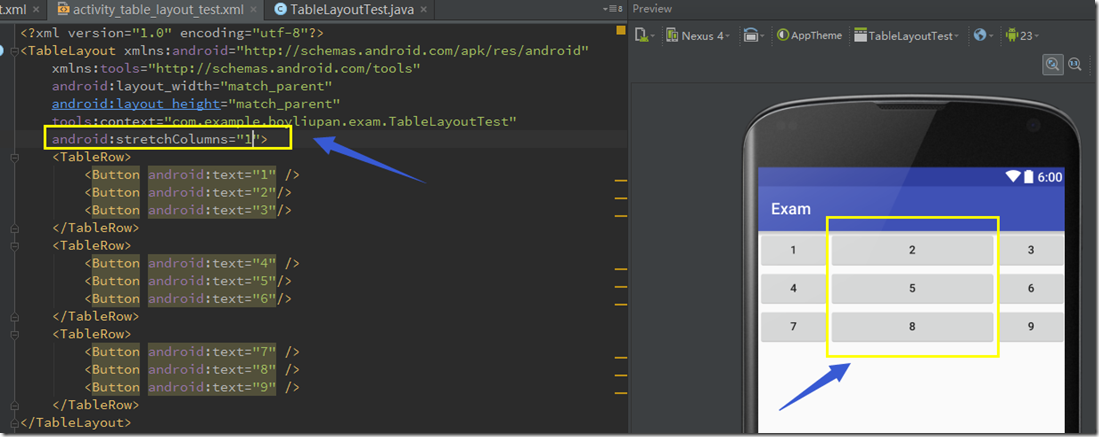Open the AppTheme theme chooser
The image size is (1099, 437).
(x=809, y=36)
